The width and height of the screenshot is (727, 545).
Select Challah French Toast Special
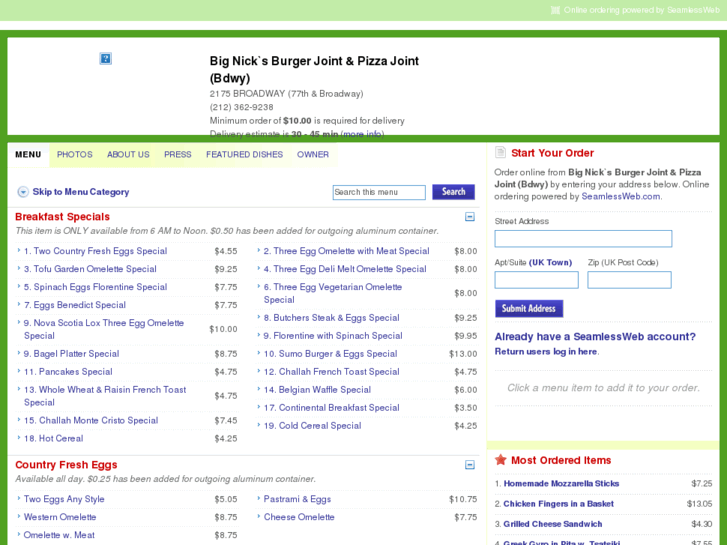coord(332,372)
